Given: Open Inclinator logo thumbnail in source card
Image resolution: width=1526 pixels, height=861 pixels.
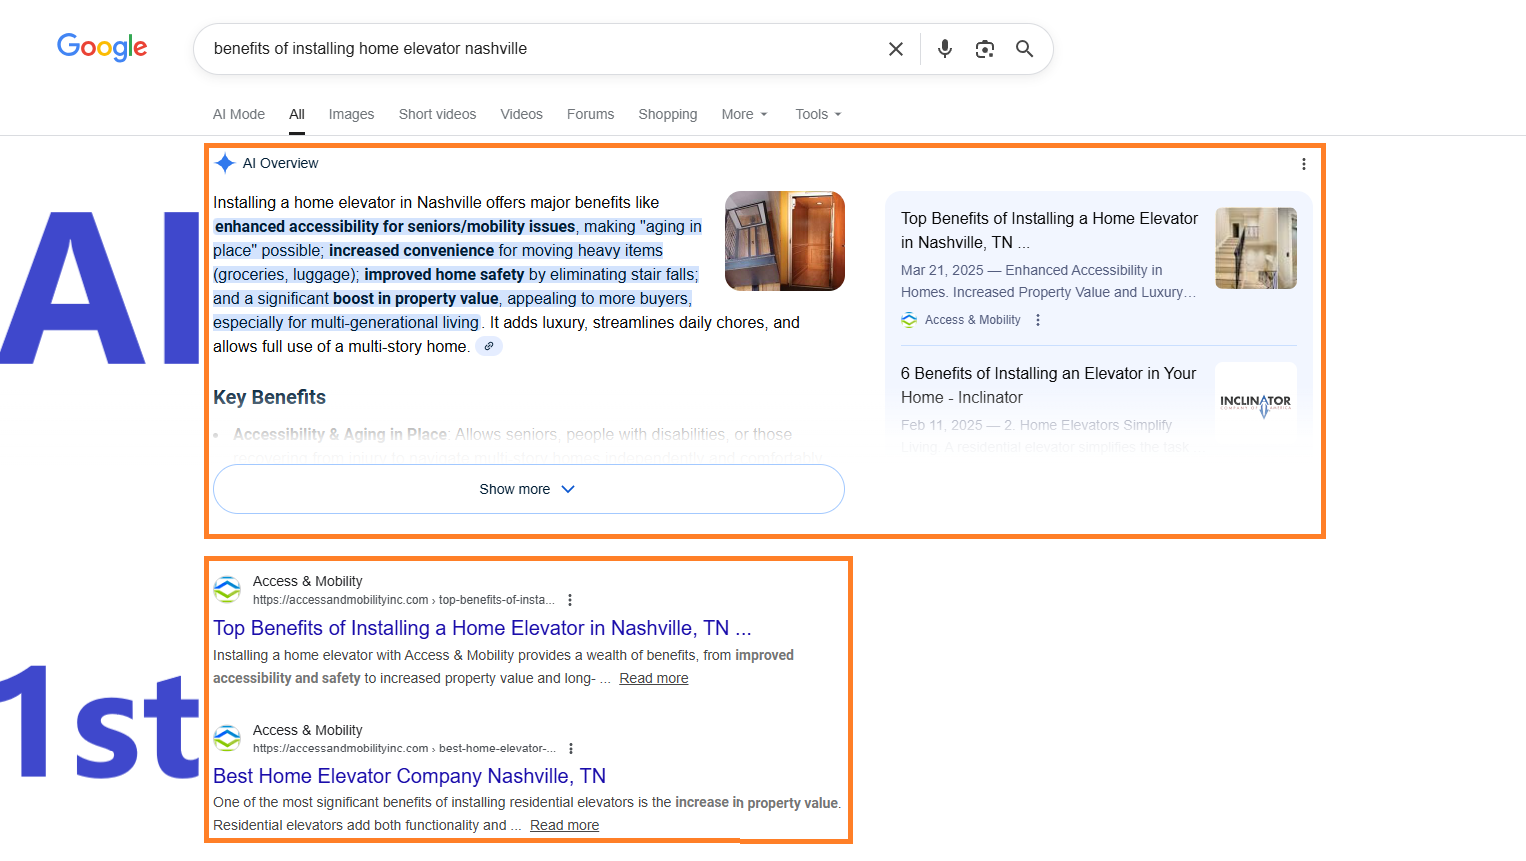Looking at the screenshot, I should pos(1256,402).
